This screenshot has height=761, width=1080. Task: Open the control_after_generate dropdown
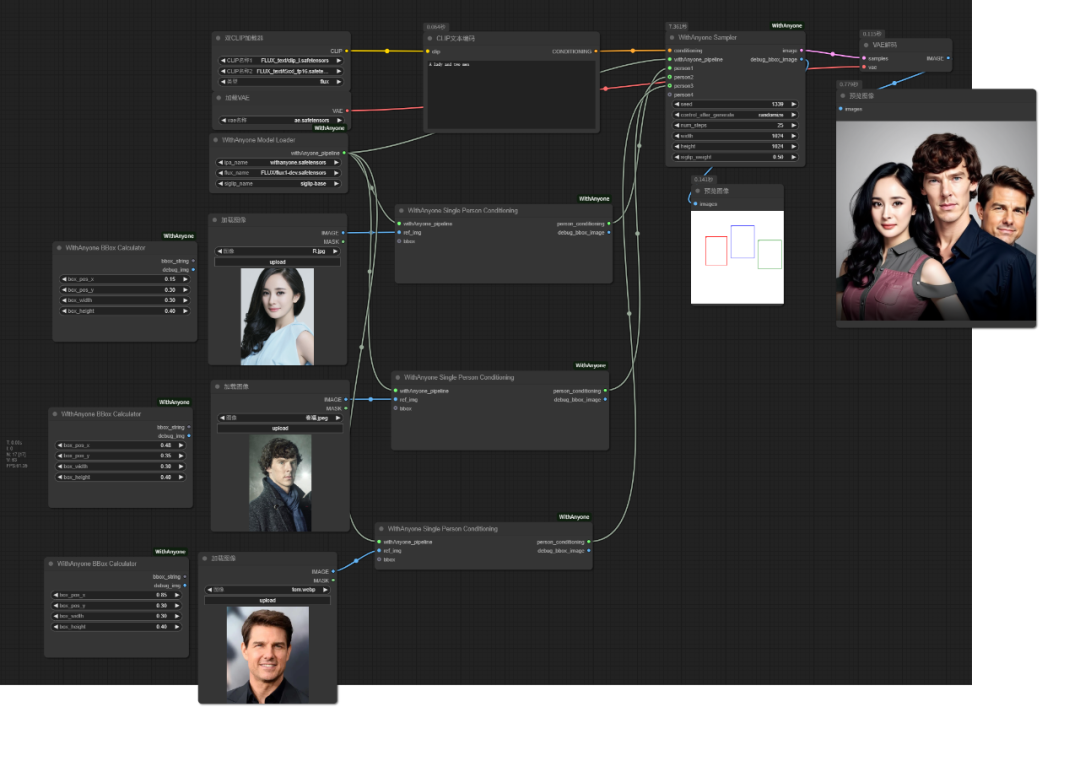click(735, 115)
